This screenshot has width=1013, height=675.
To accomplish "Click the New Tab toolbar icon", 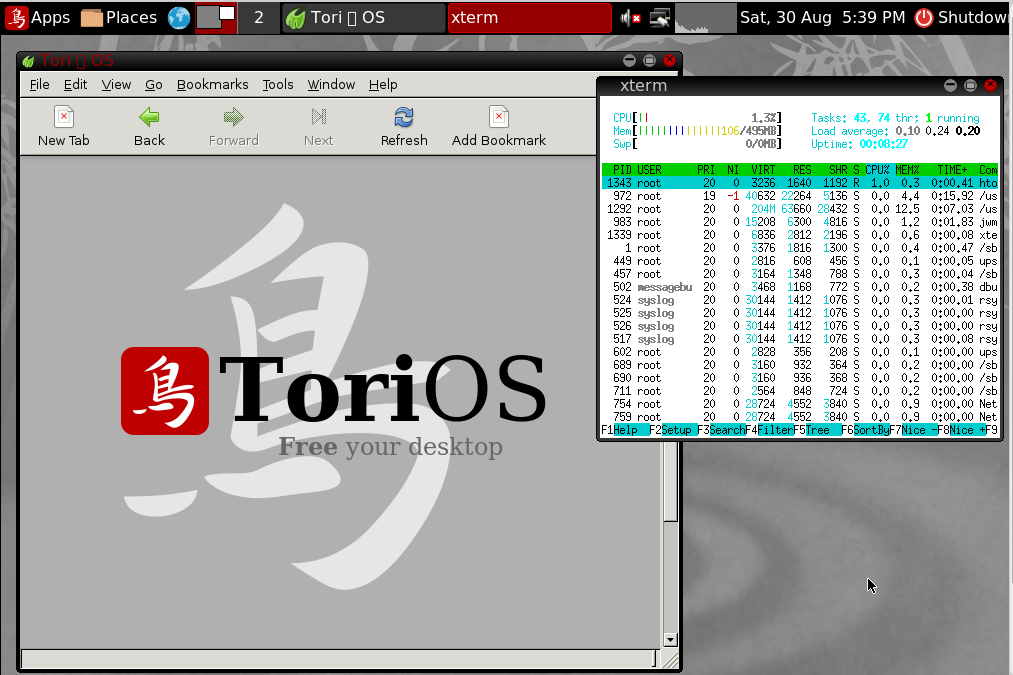I will (x=63, y=117).
